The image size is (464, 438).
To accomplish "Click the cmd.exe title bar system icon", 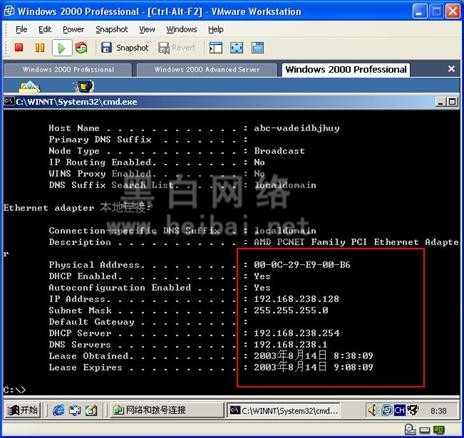I will click(x=9, y=101).
